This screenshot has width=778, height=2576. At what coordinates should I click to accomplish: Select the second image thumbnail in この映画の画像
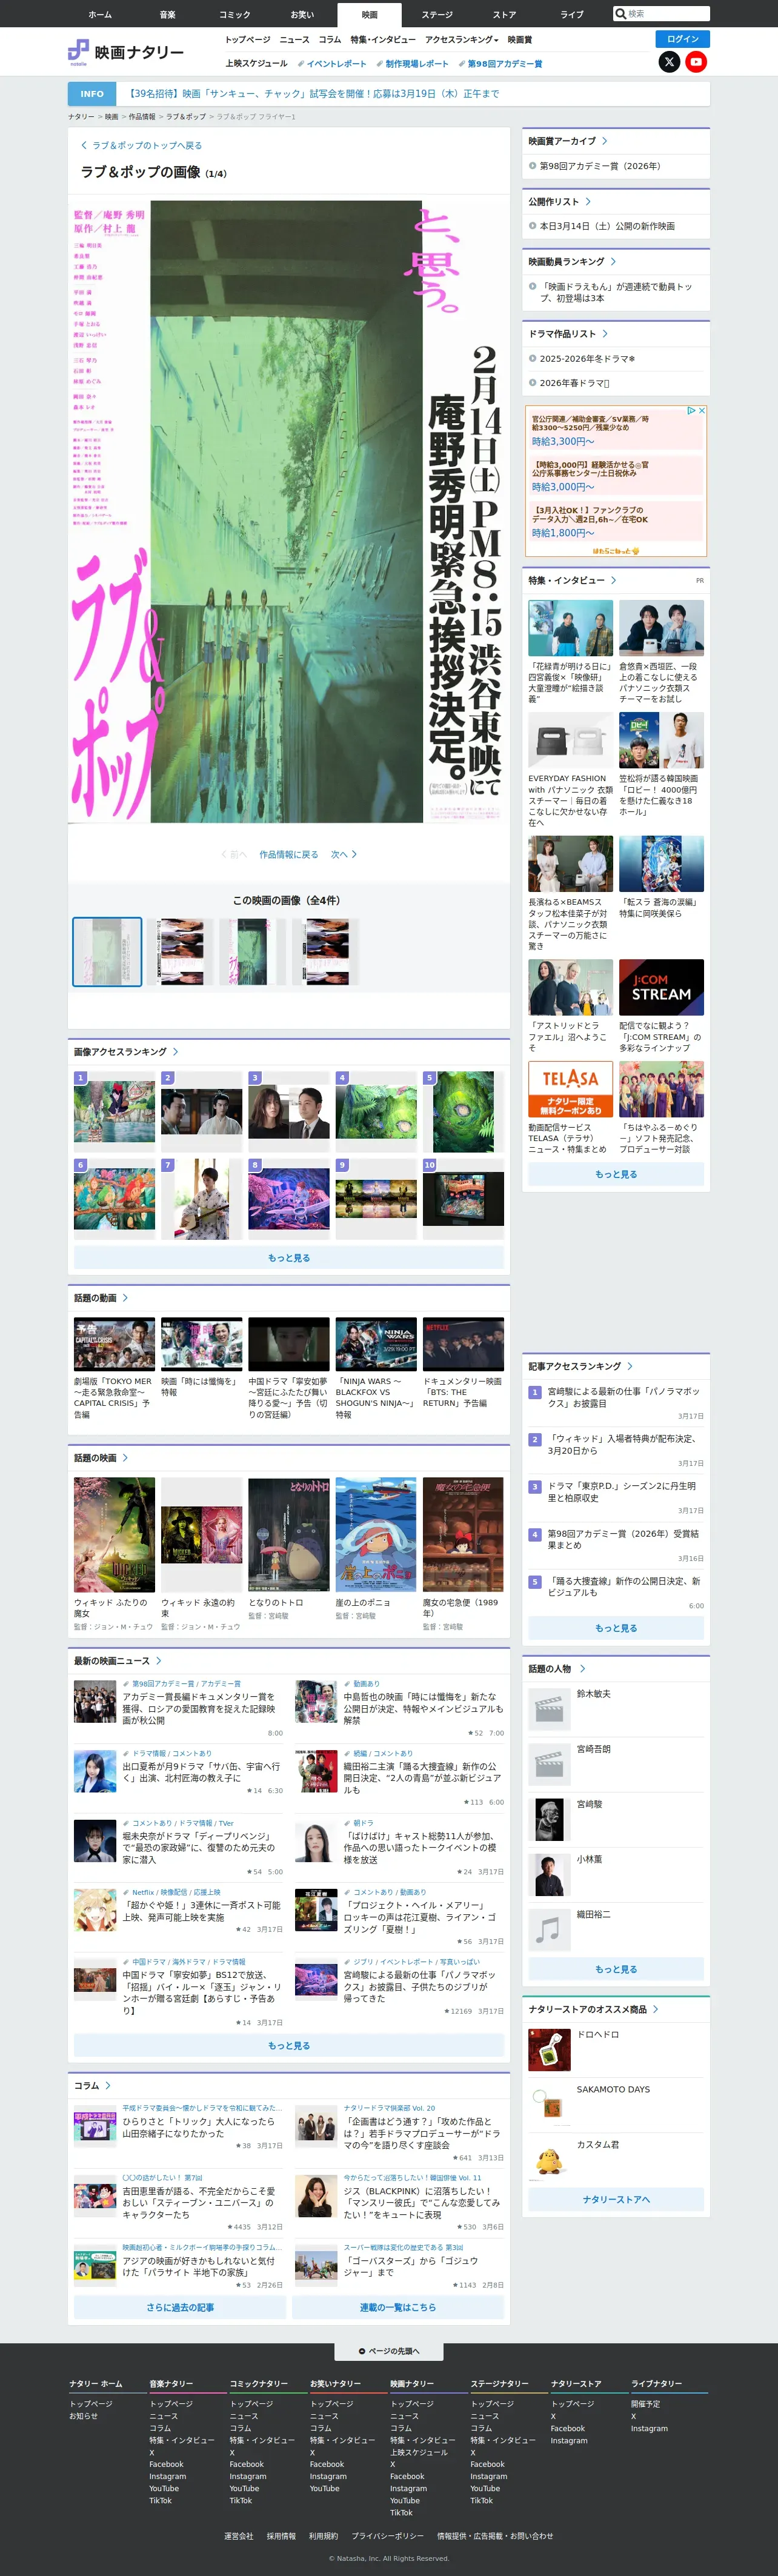click(x=181, y=951)
